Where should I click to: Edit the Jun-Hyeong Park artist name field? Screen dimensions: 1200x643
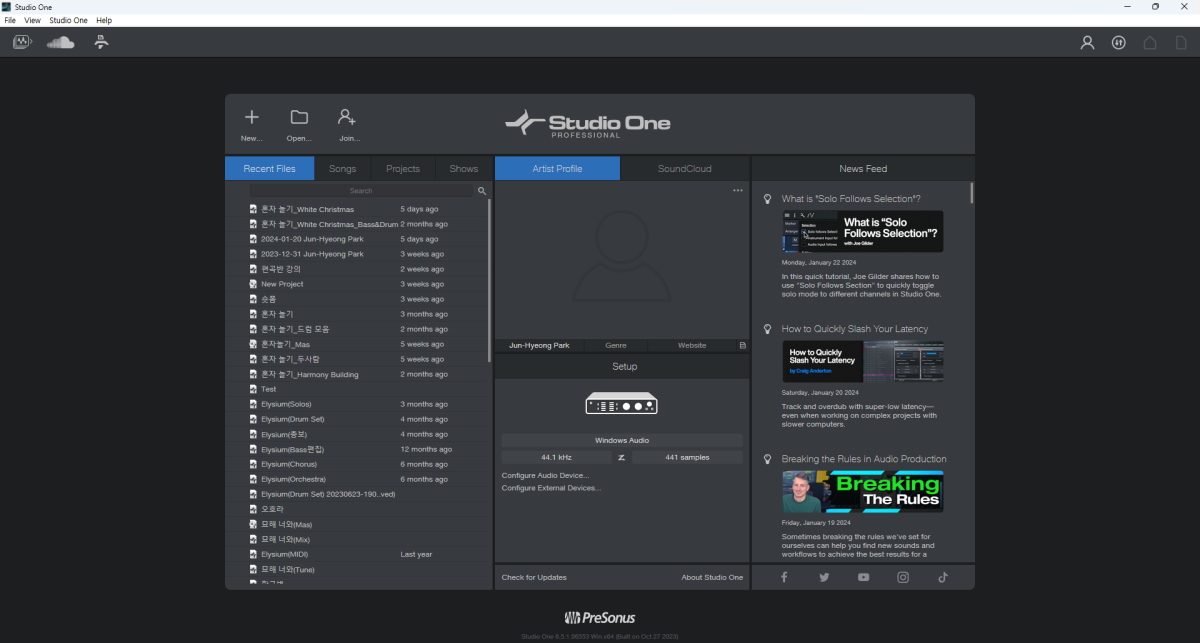[539, 345]
